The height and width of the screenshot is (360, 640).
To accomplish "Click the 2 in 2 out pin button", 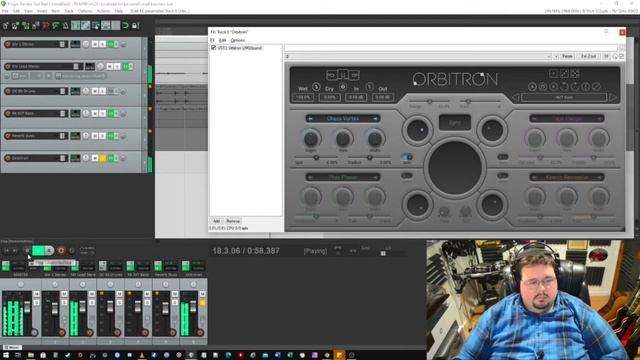I will pos(589,56).
